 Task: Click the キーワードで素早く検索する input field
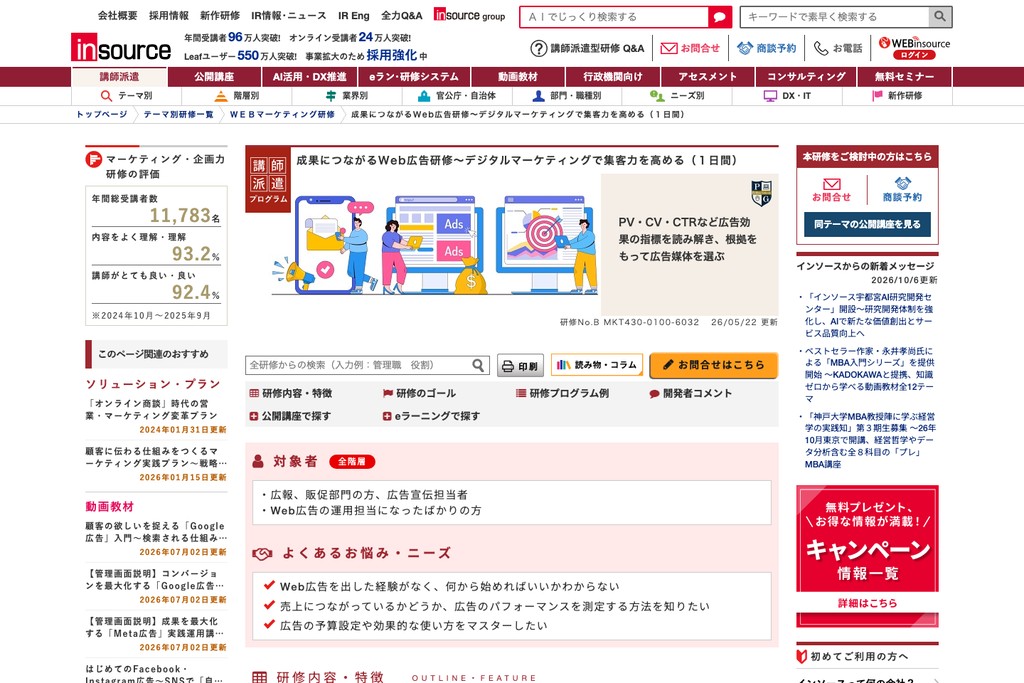click(835, 16)
